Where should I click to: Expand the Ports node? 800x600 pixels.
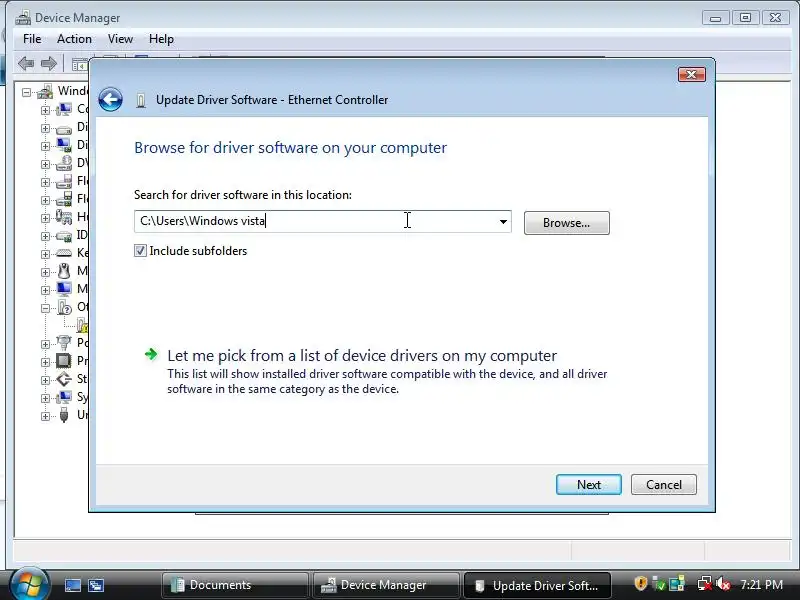click(45, 344)
